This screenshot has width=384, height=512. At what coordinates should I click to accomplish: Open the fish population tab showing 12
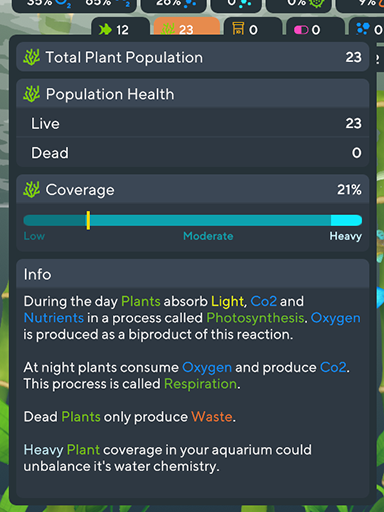[120, 28]
